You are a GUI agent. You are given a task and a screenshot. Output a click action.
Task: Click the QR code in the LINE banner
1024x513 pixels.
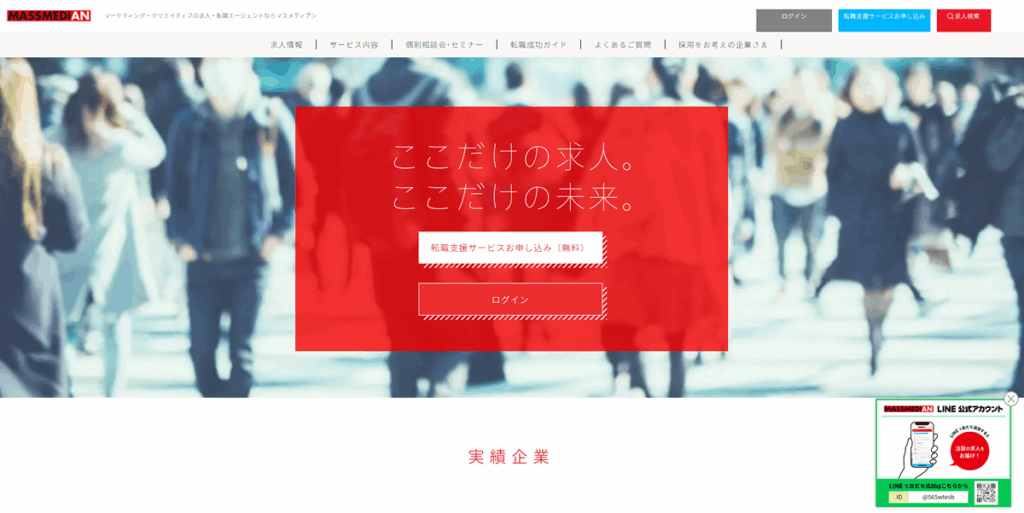pos(986,493)
